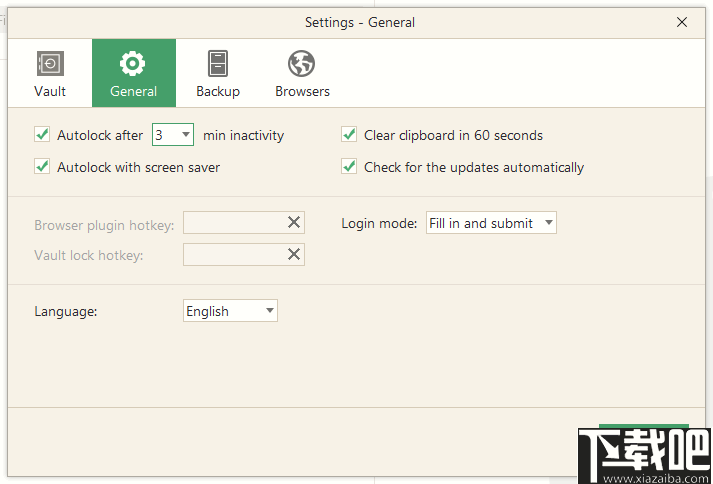
Task: Switch to the Backup tab
Action: [x=218, y=73]
